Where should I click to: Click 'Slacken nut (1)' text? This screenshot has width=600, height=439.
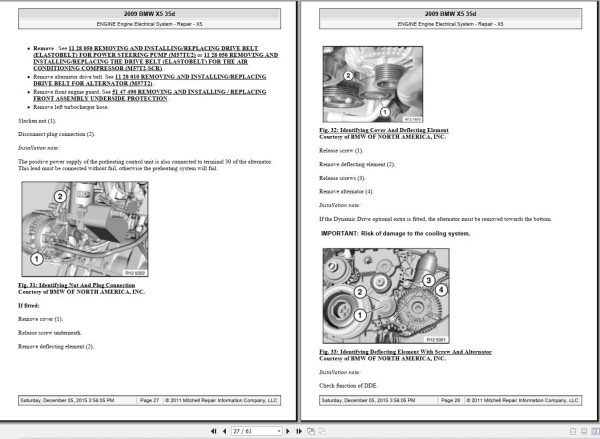pos(37,121)
